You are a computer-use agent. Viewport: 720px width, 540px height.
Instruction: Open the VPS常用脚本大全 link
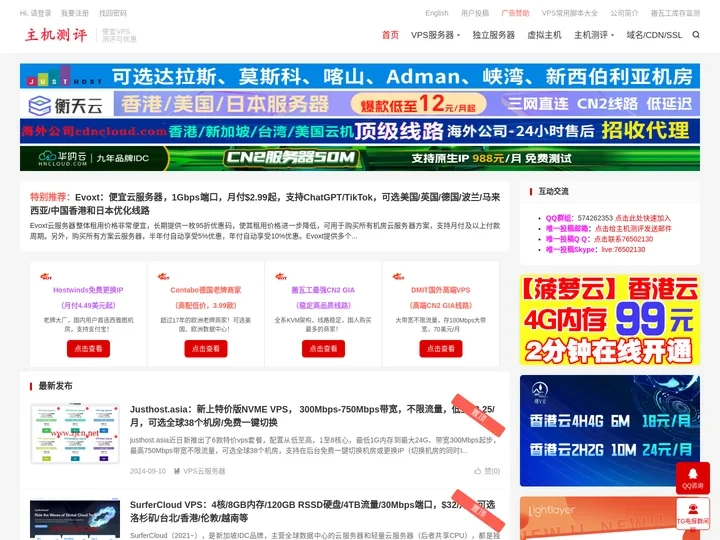click(570, 13)
